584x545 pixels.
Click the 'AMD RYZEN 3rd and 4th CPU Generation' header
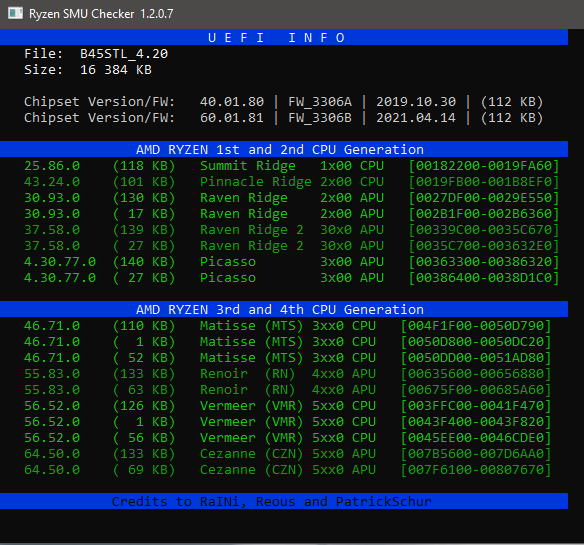tap(284, 310)
